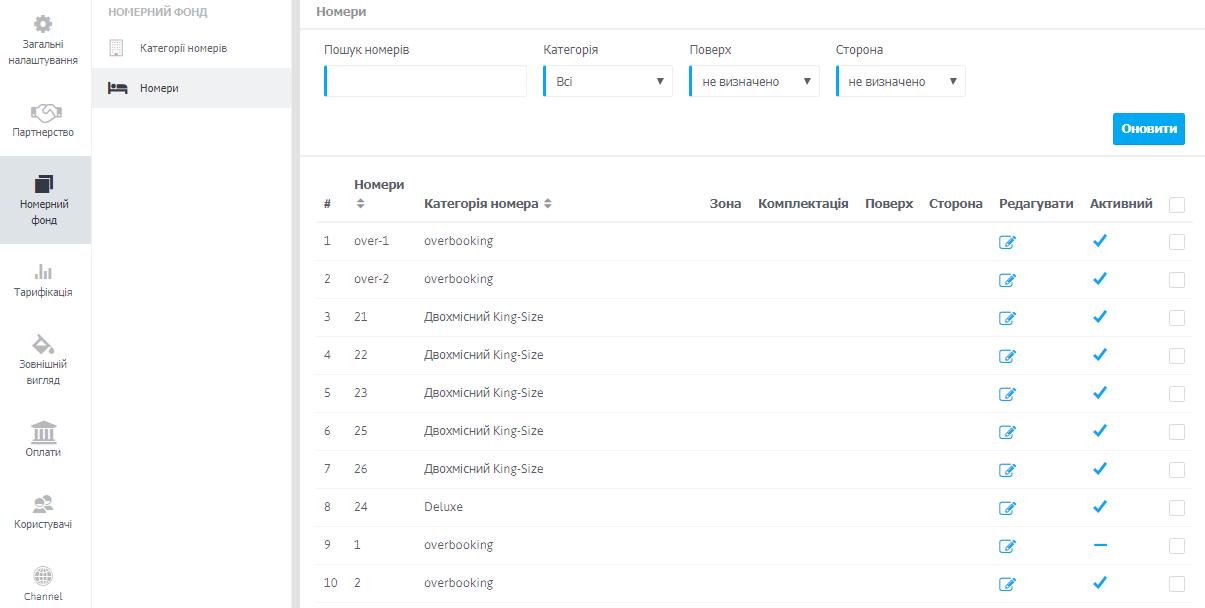1205x608 pixels.
Task: Select the checkbox for room 23 row
Action: pos(1177,394)
